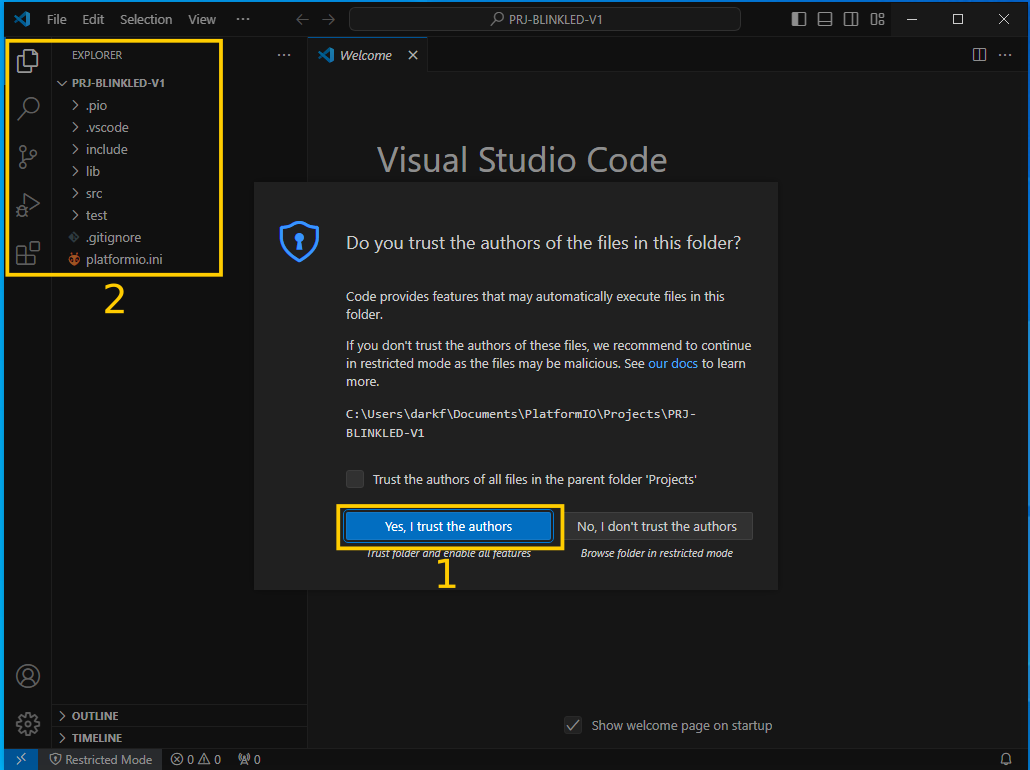Viewport: 1030px width, 770px height.
Task: Open Explorer Views and More Actions ellipsis
Action: (x=284, y=55)
